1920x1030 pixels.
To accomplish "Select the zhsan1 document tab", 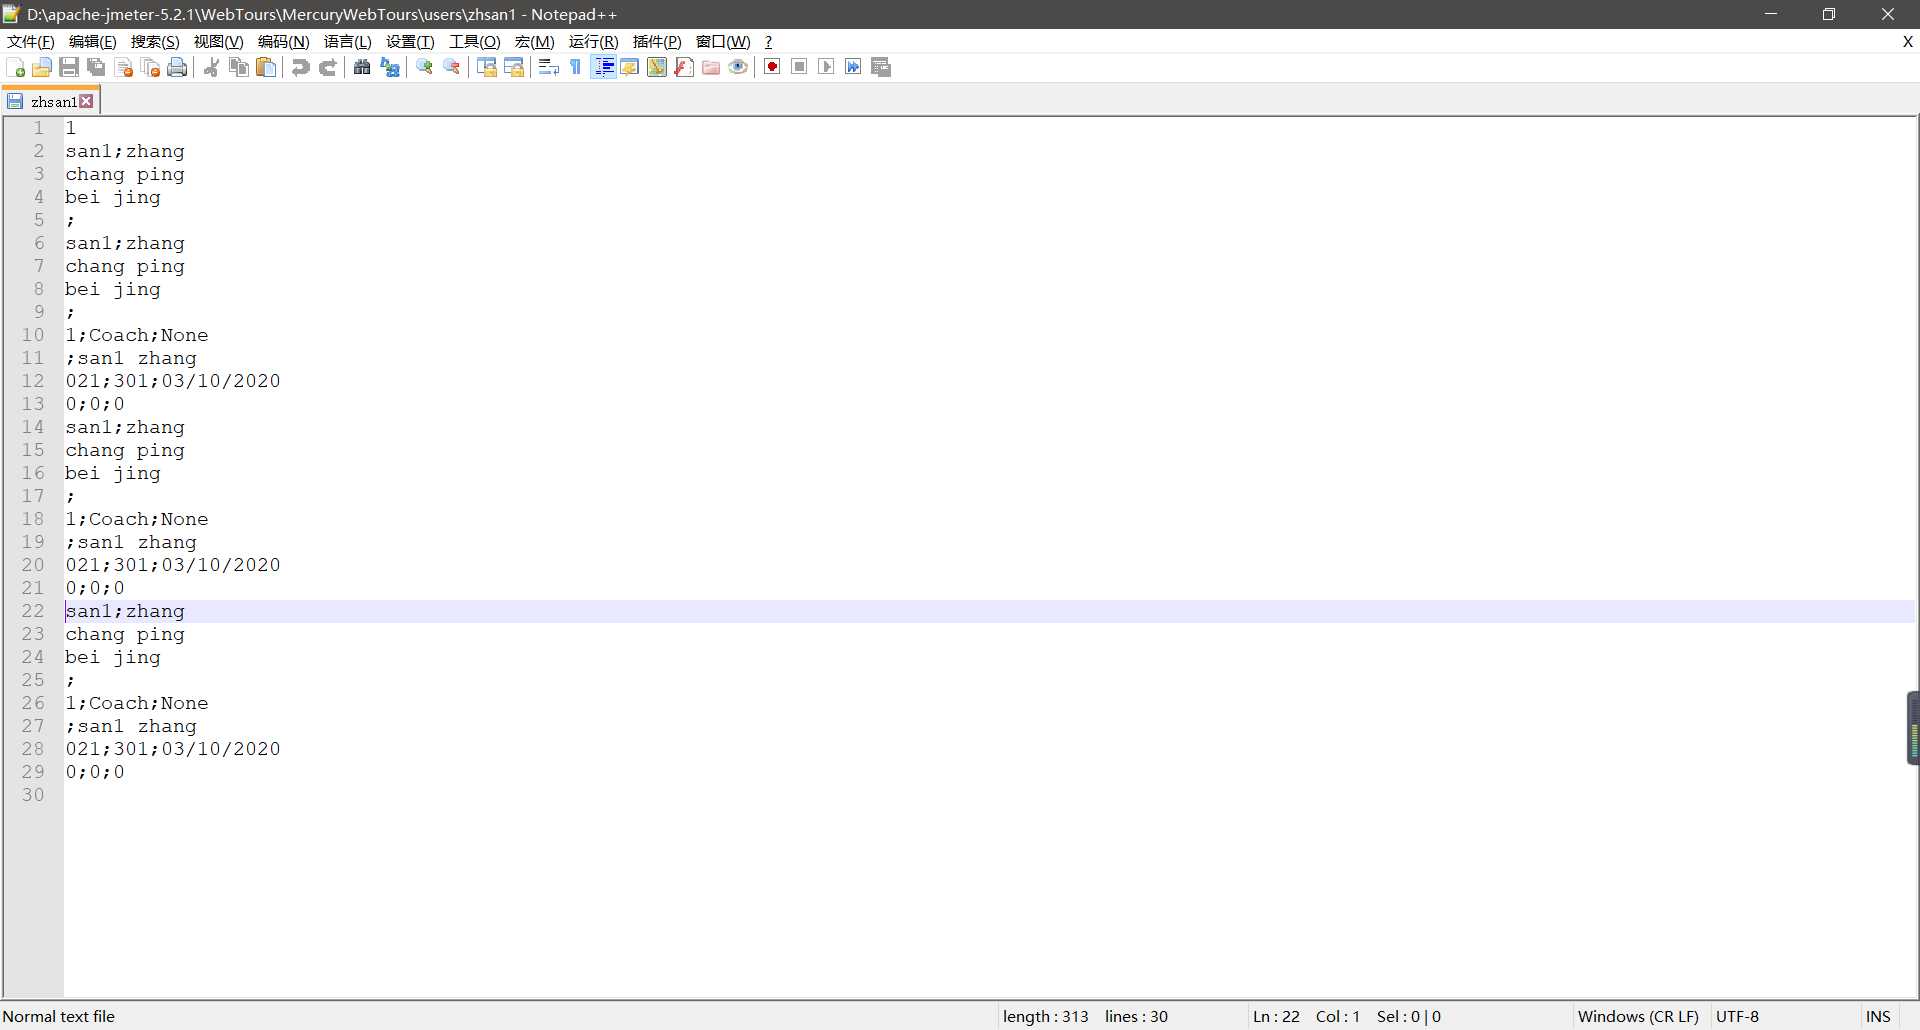I will [52, 102].
